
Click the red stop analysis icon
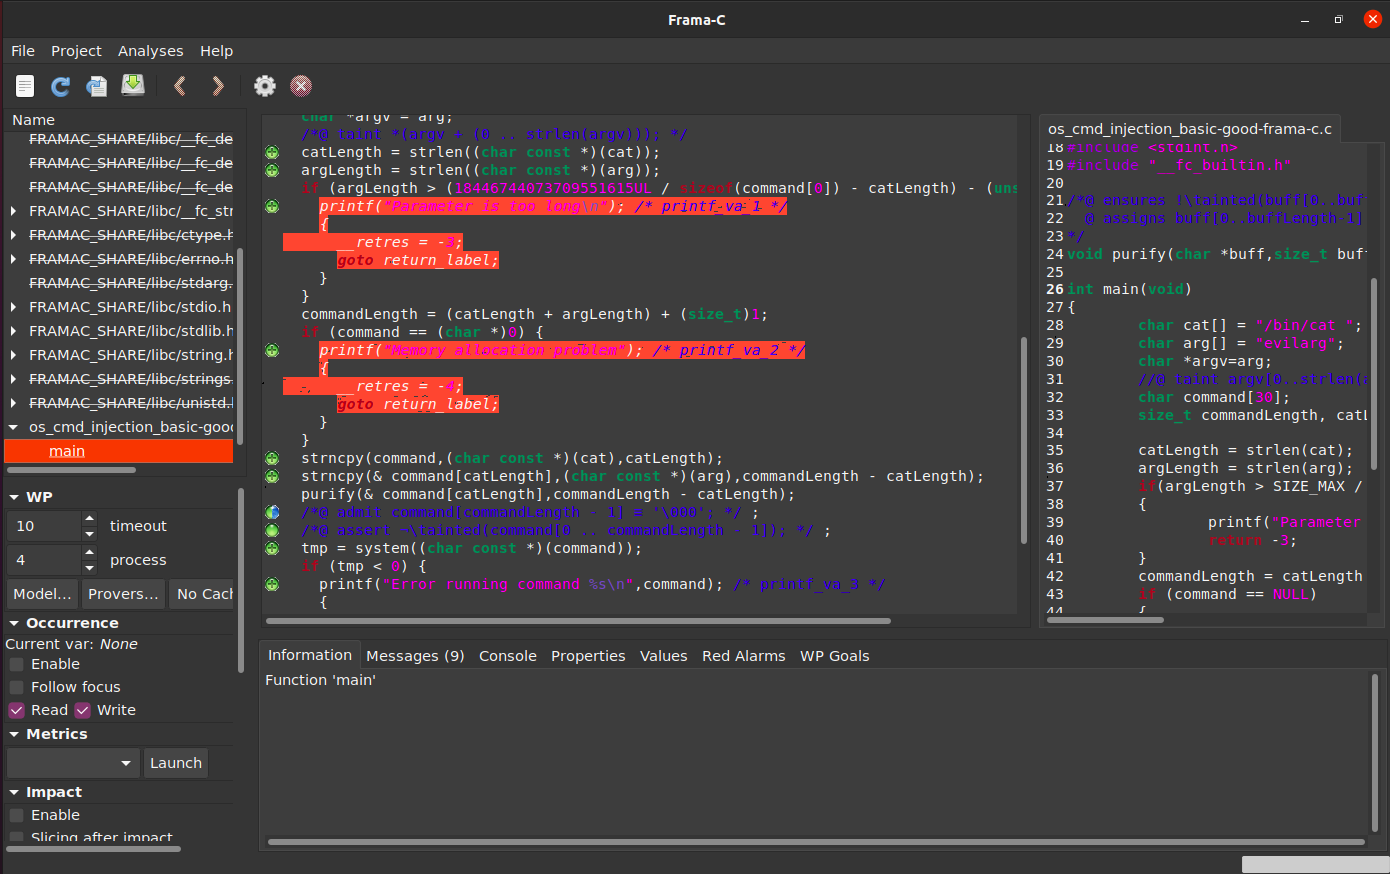tap(301, 86)
